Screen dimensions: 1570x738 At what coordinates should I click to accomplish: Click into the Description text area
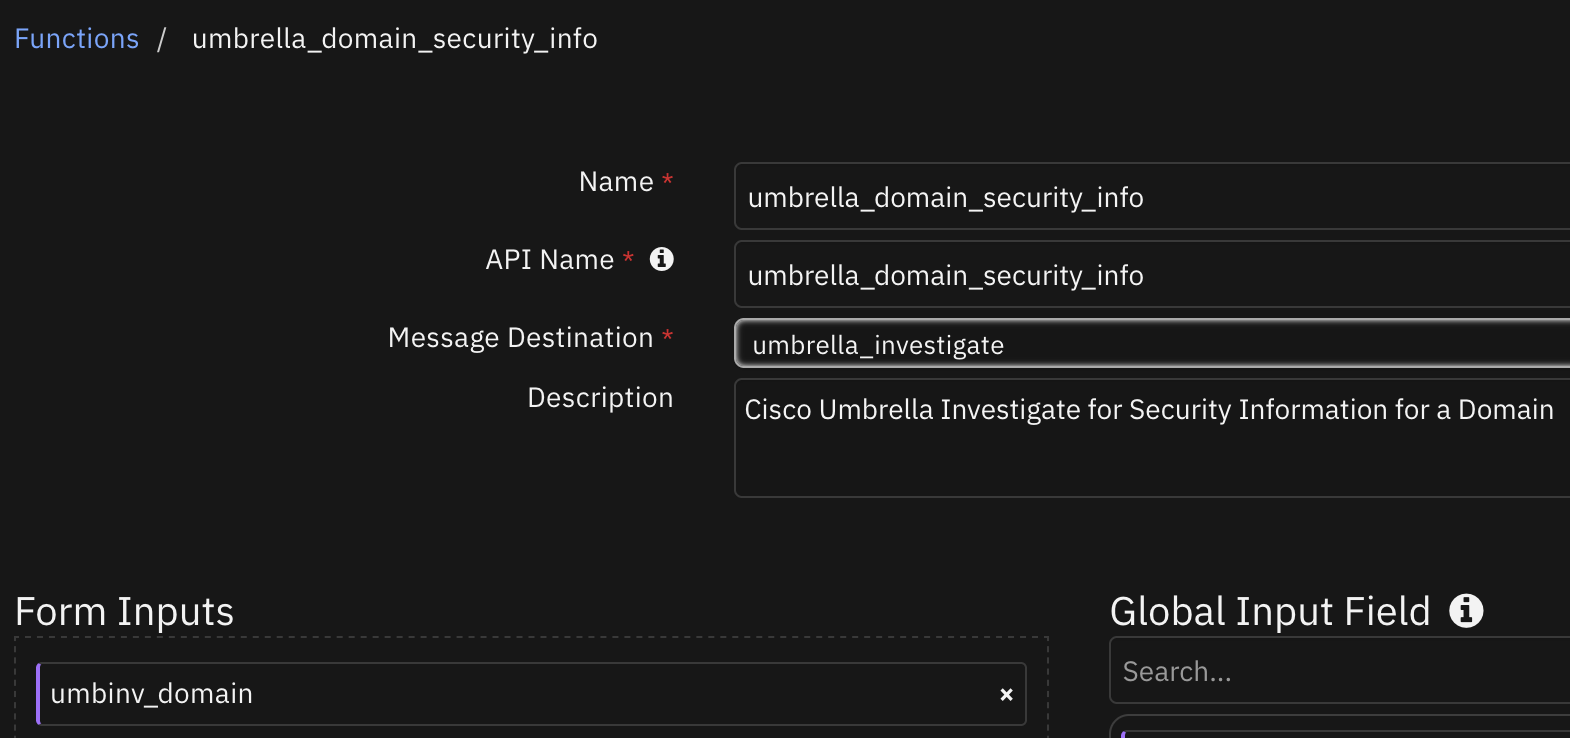point(1152,437)
